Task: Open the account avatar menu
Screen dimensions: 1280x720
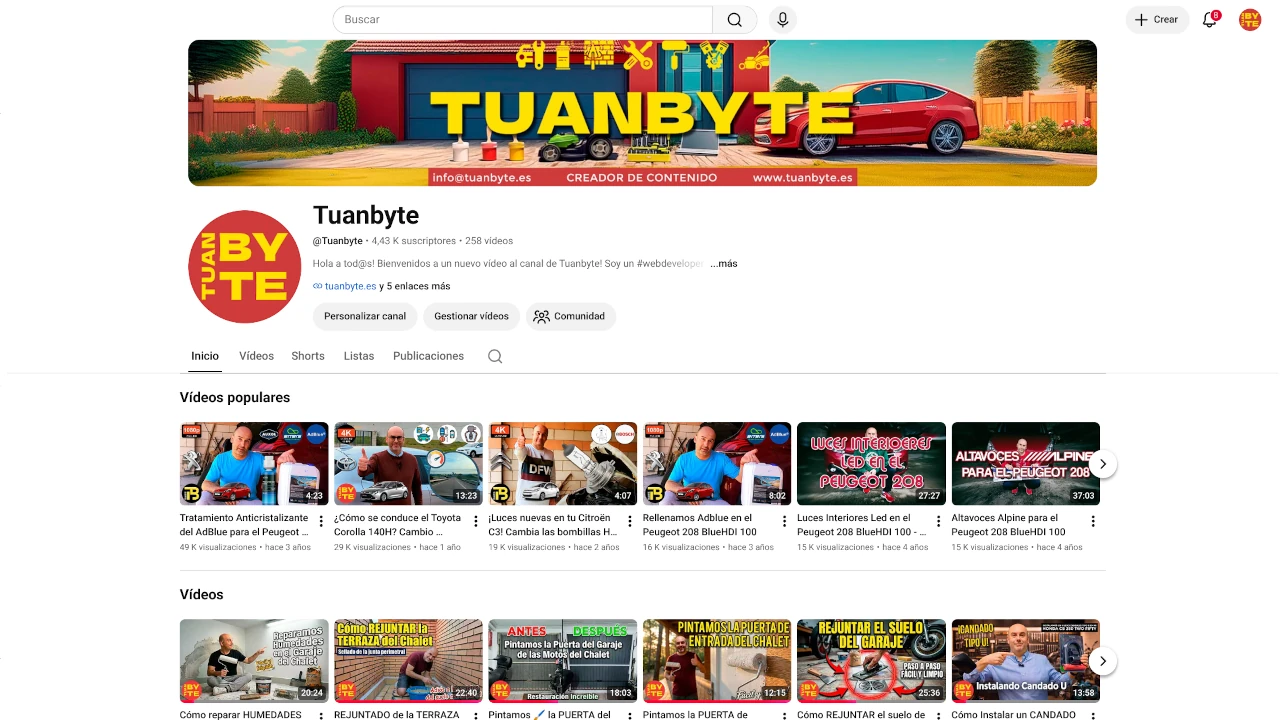Action: (1250, 20)
